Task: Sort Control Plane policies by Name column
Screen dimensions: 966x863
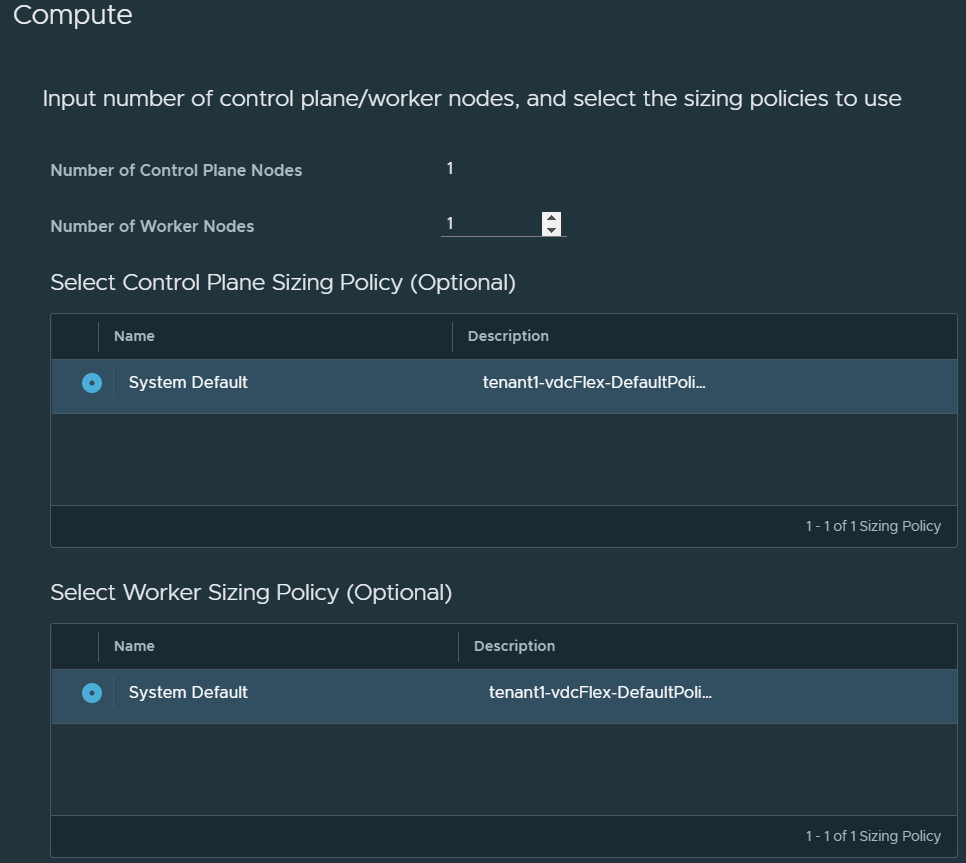Action: (134, 336)
